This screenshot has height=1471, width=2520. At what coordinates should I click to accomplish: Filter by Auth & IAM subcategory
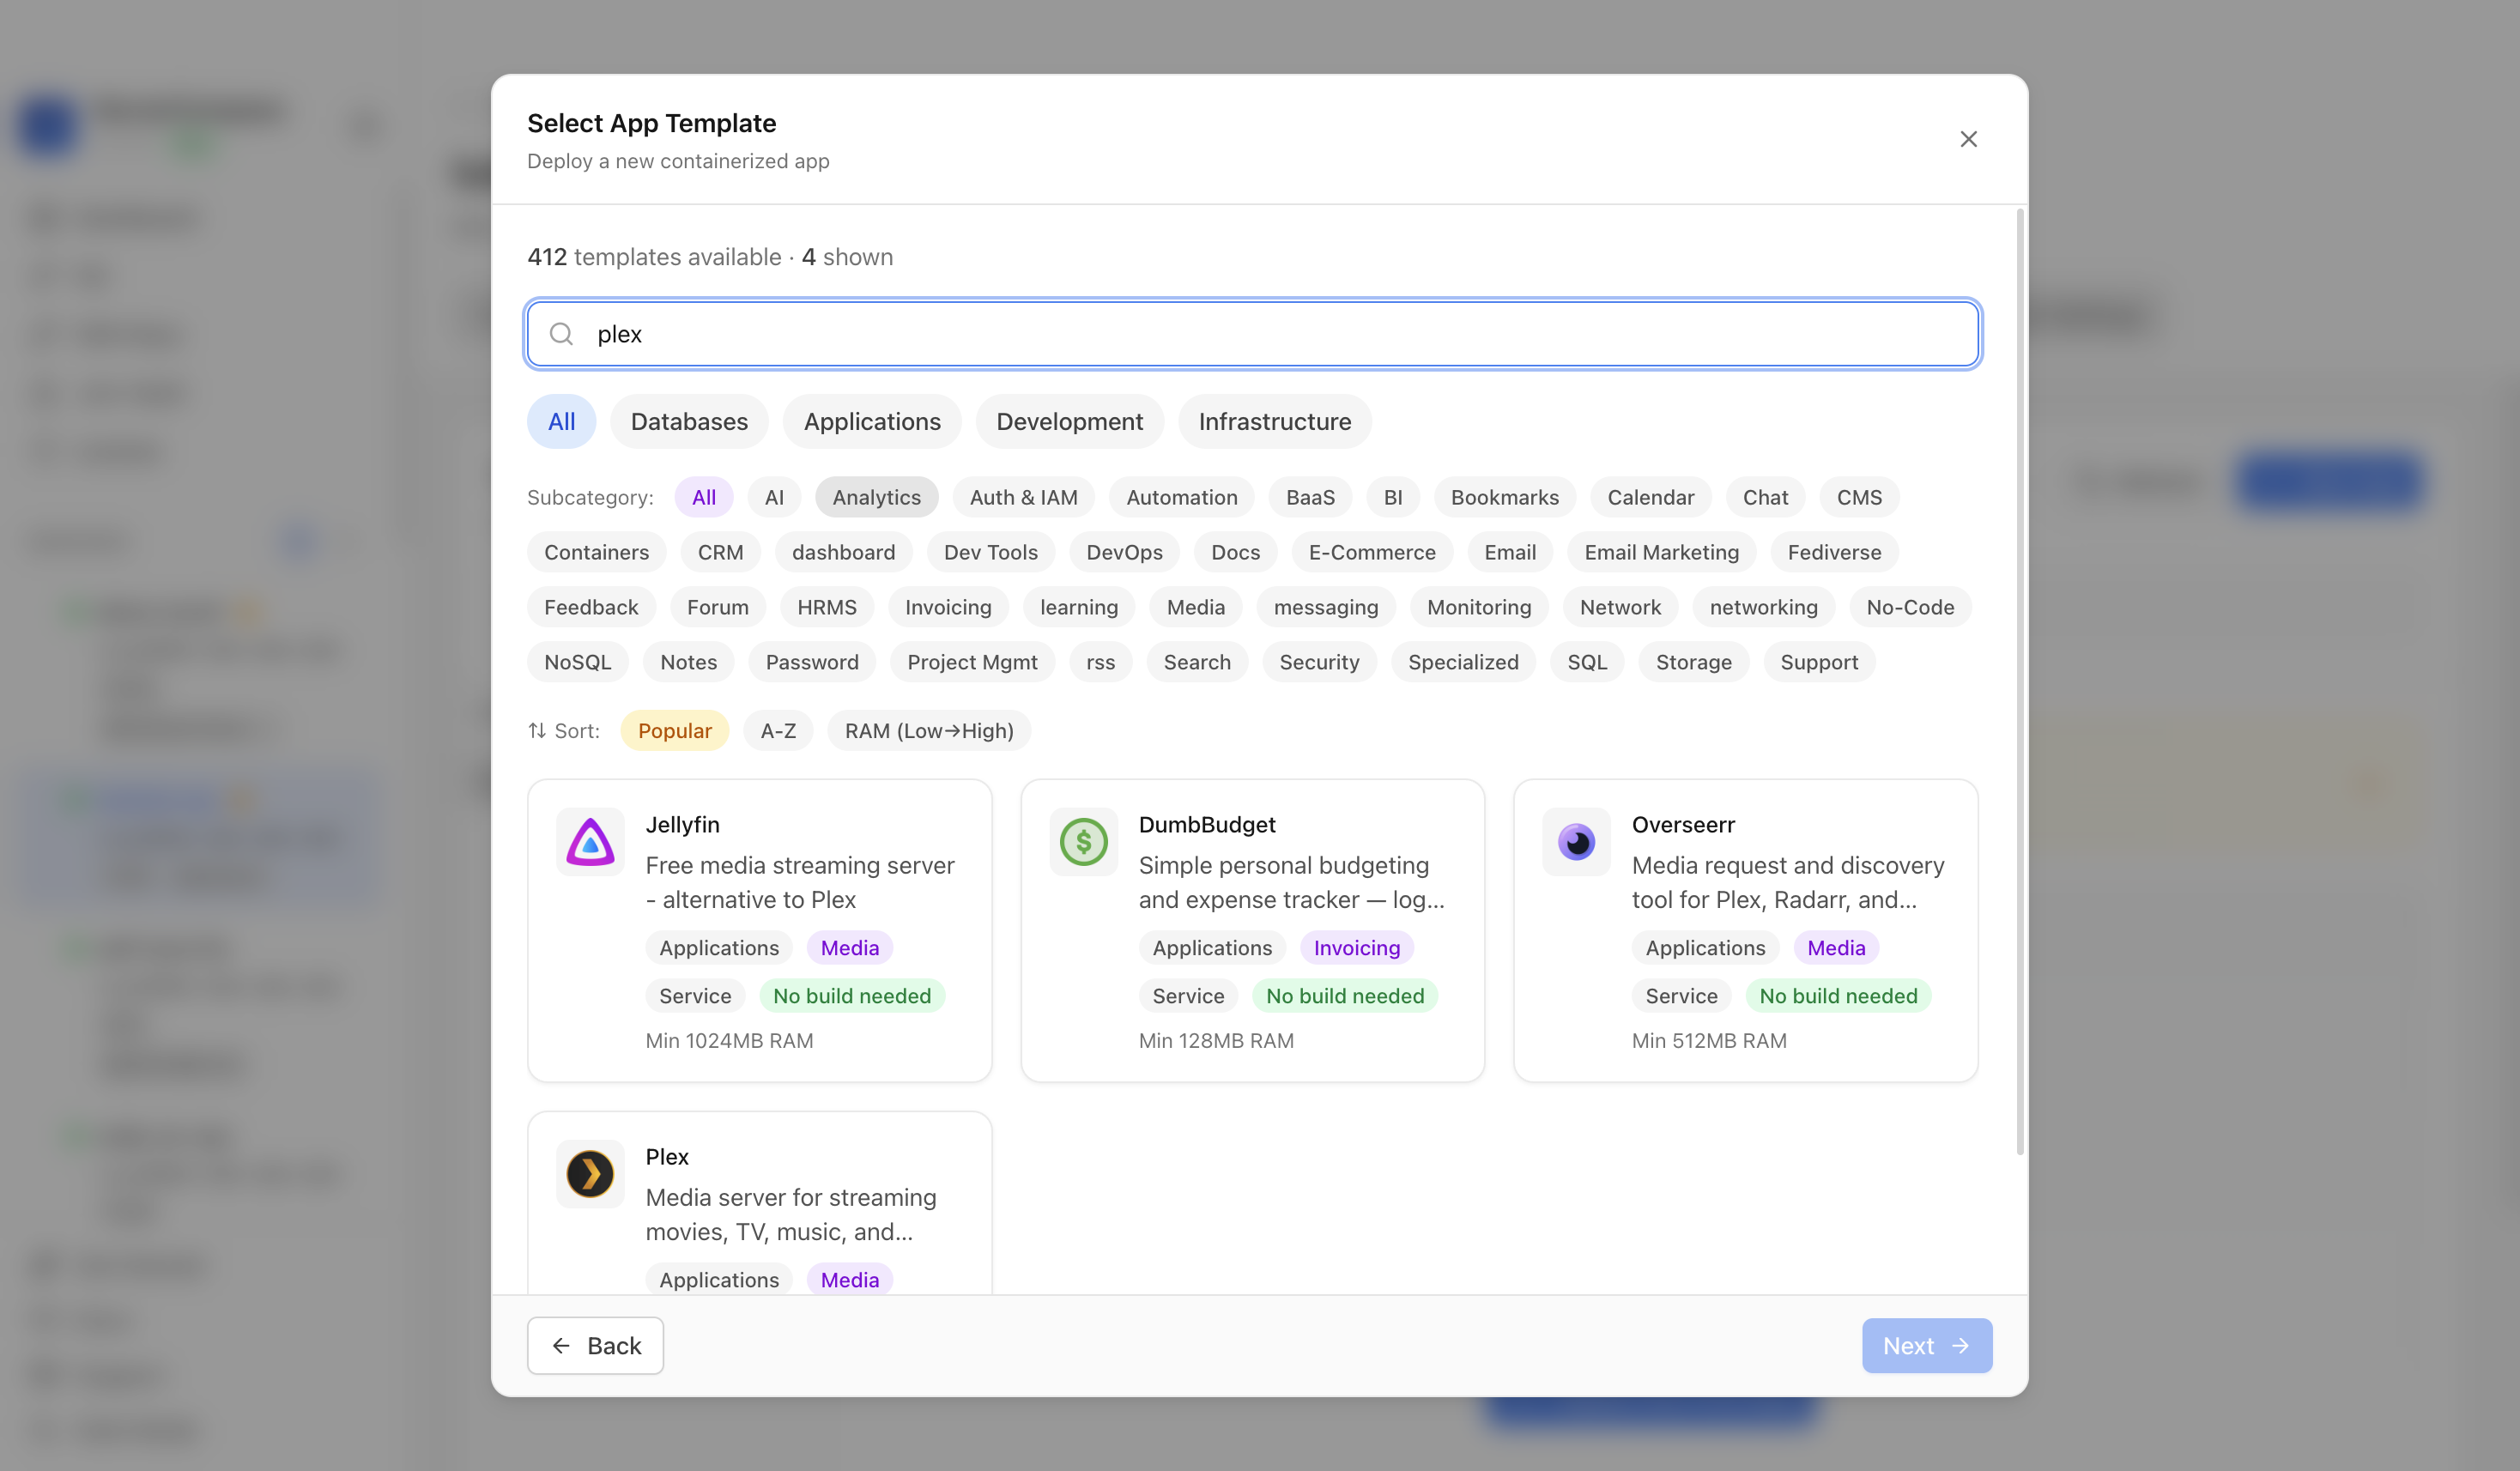tap(1023, 497)
